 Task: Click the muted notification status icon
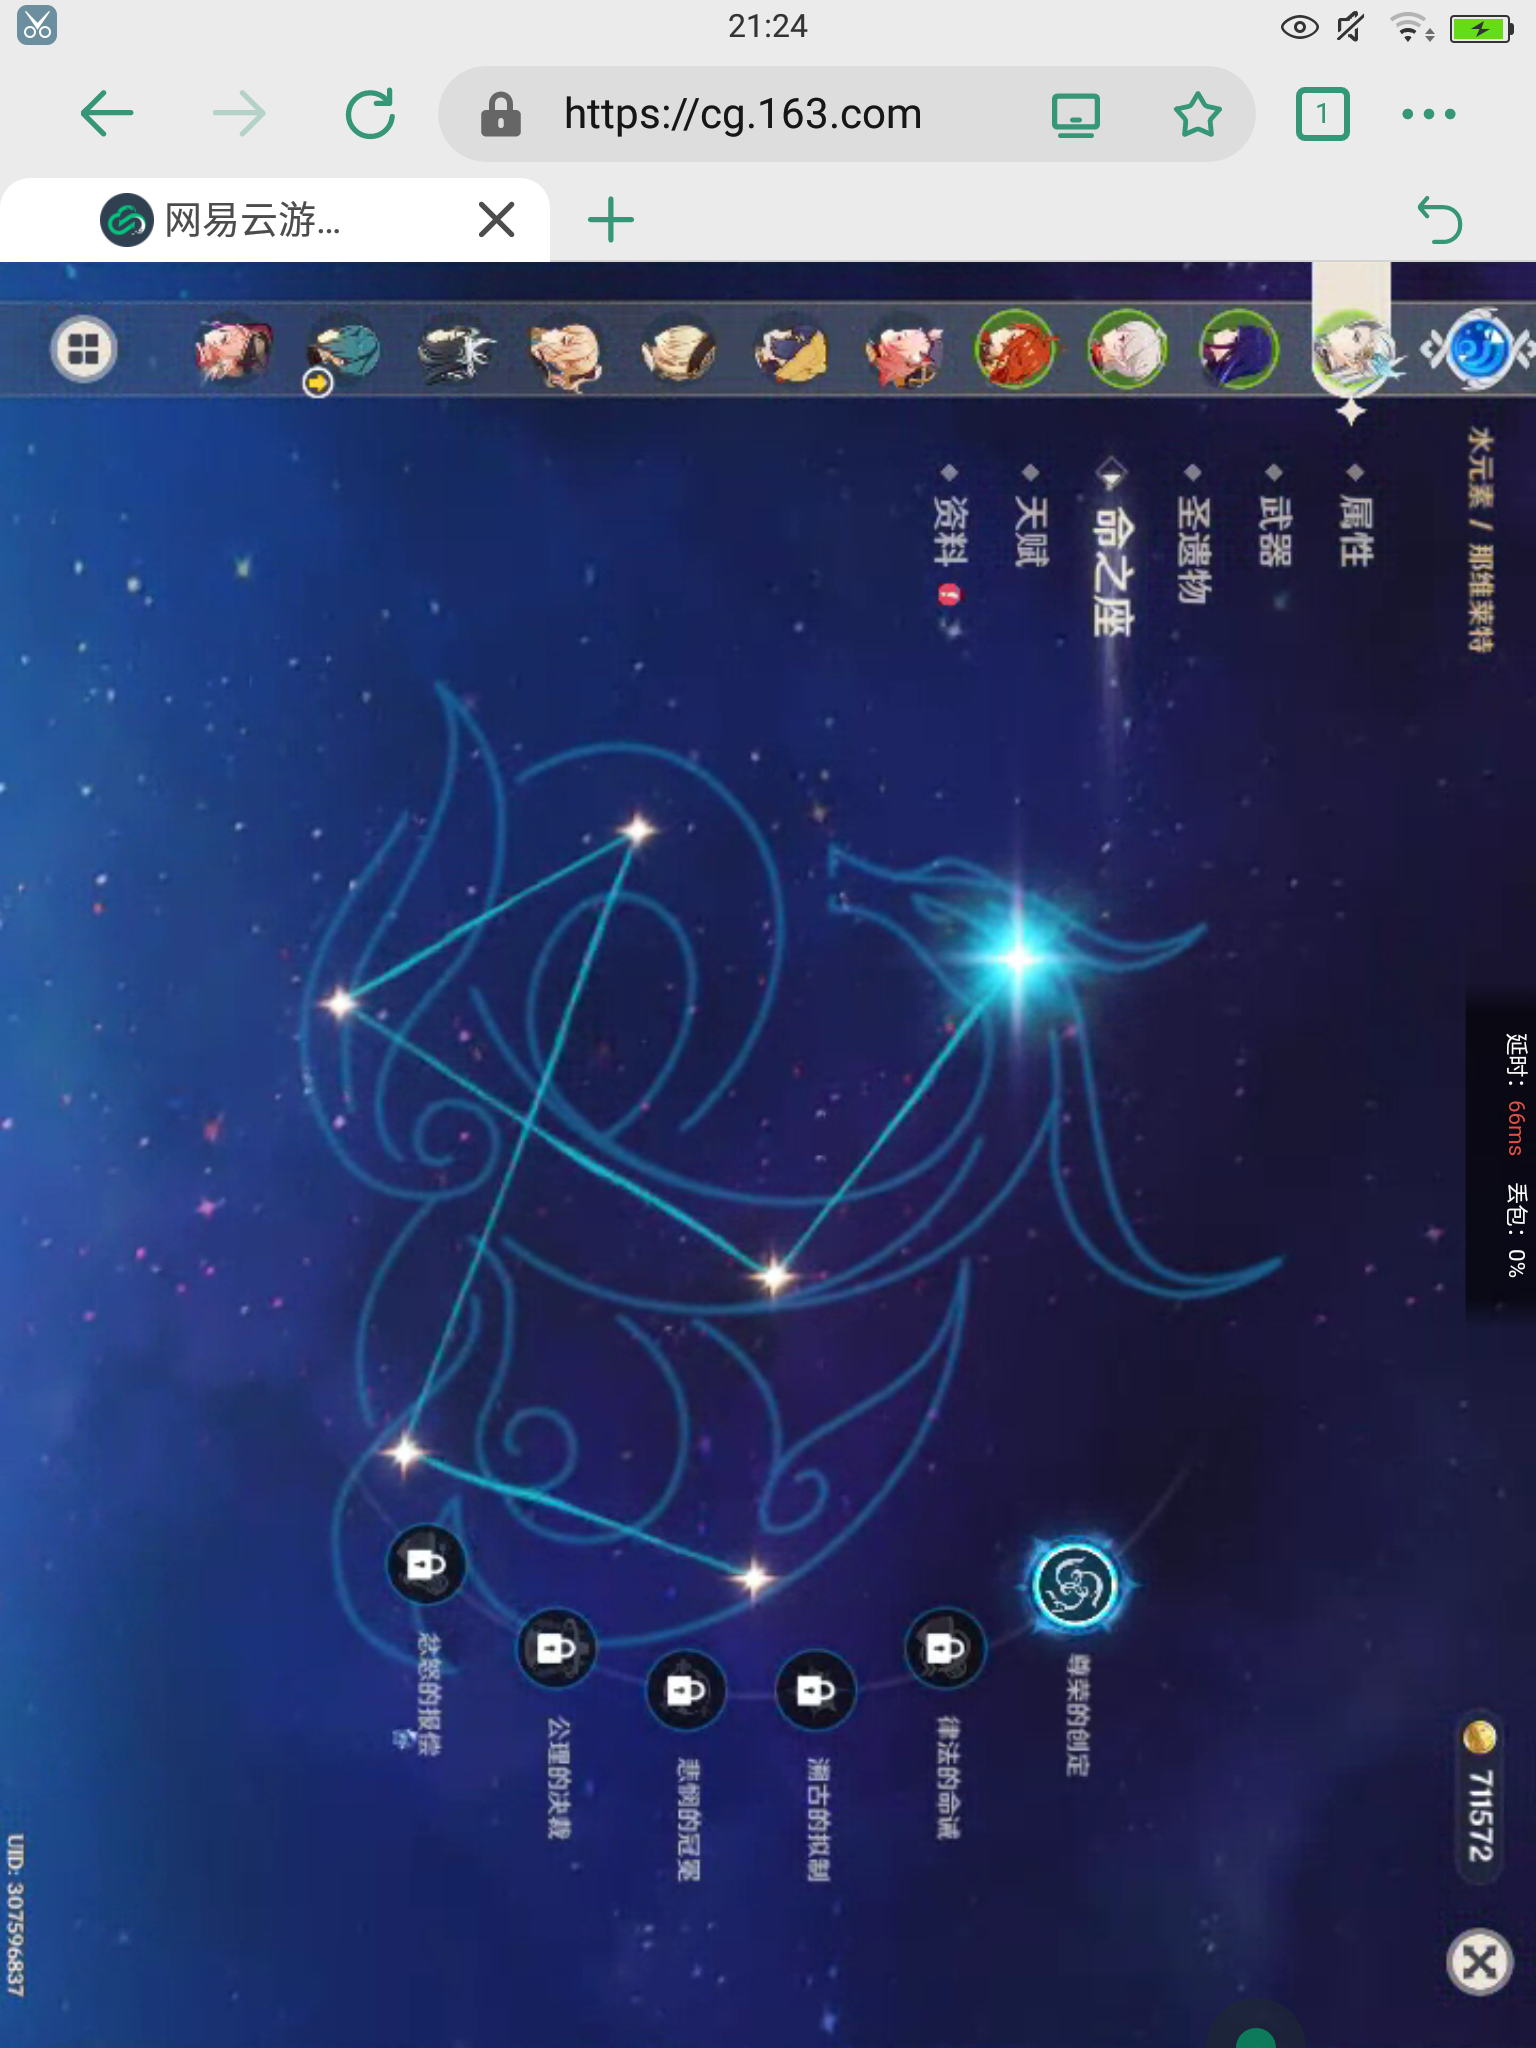[1351, 27]
